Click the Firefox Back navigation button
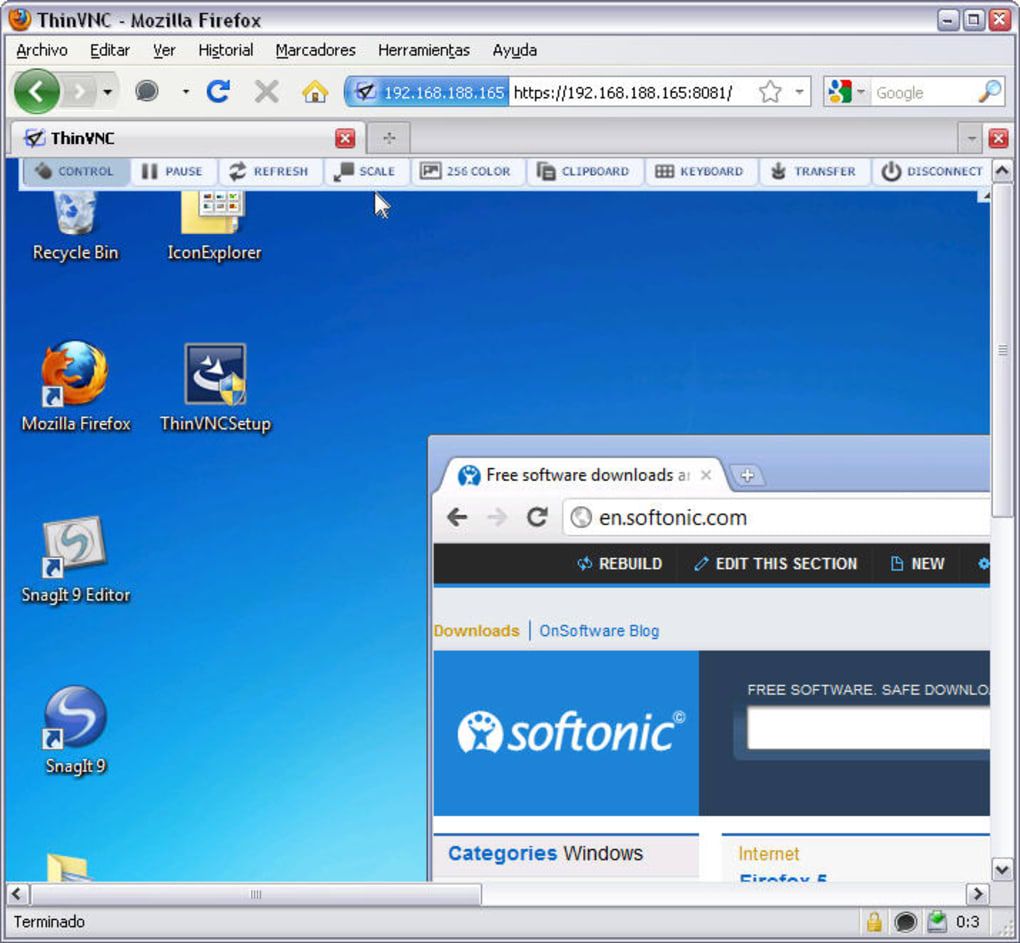The image size is (1020, 943). tap(36, 92)
